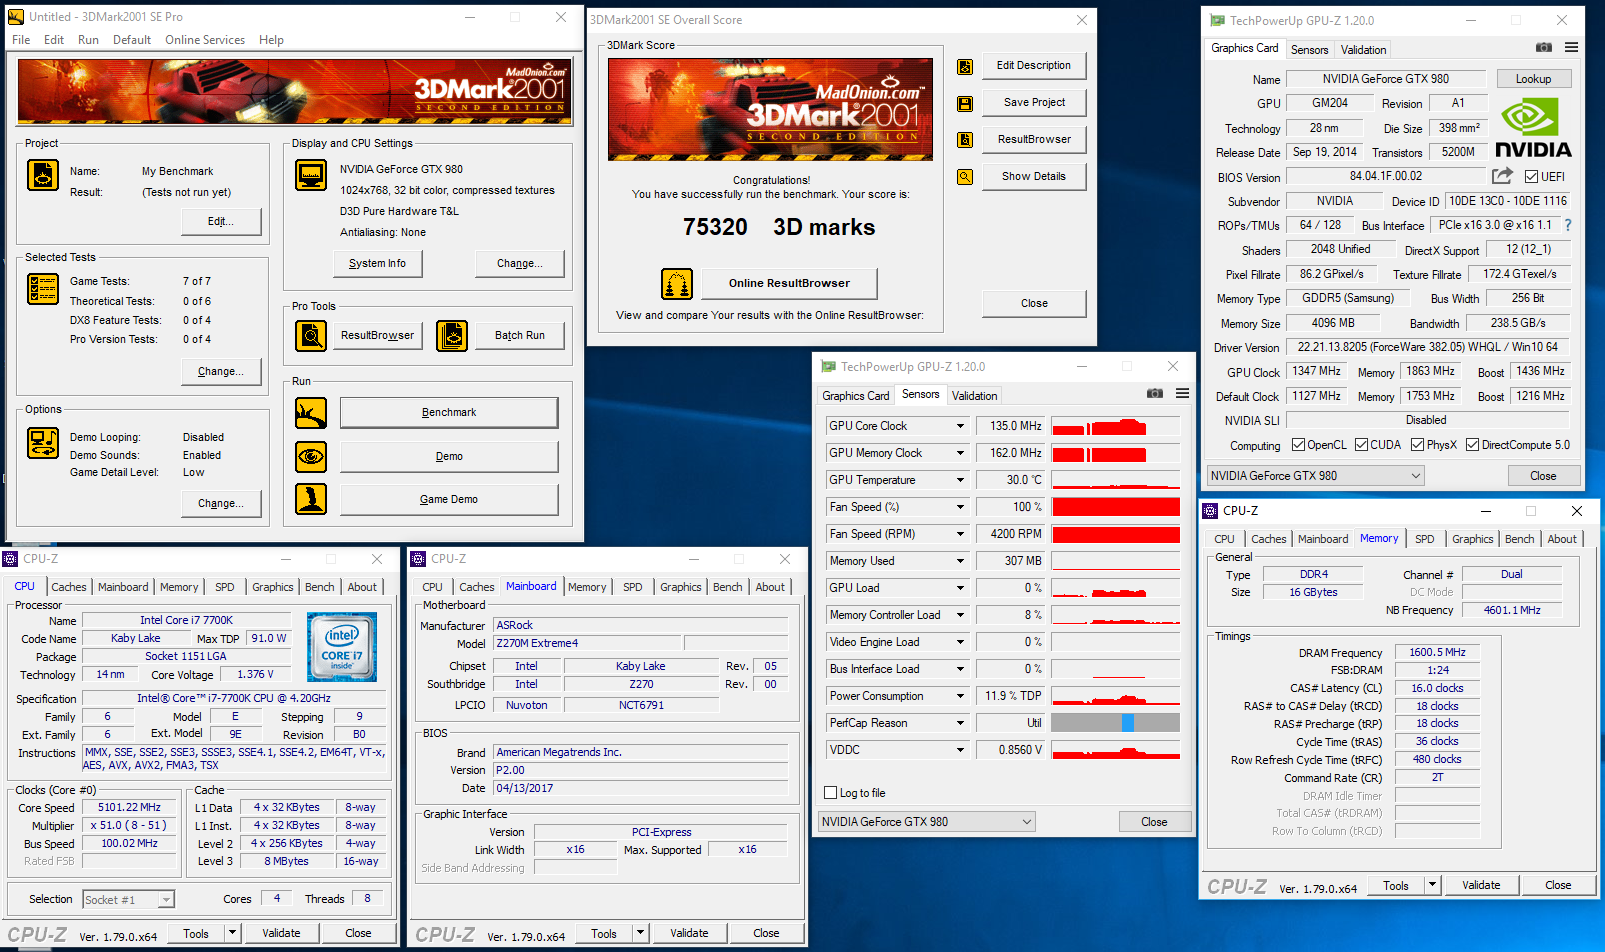Click the Online ResultBrowser button
1605x952 pixels.
tap(789, 284)
